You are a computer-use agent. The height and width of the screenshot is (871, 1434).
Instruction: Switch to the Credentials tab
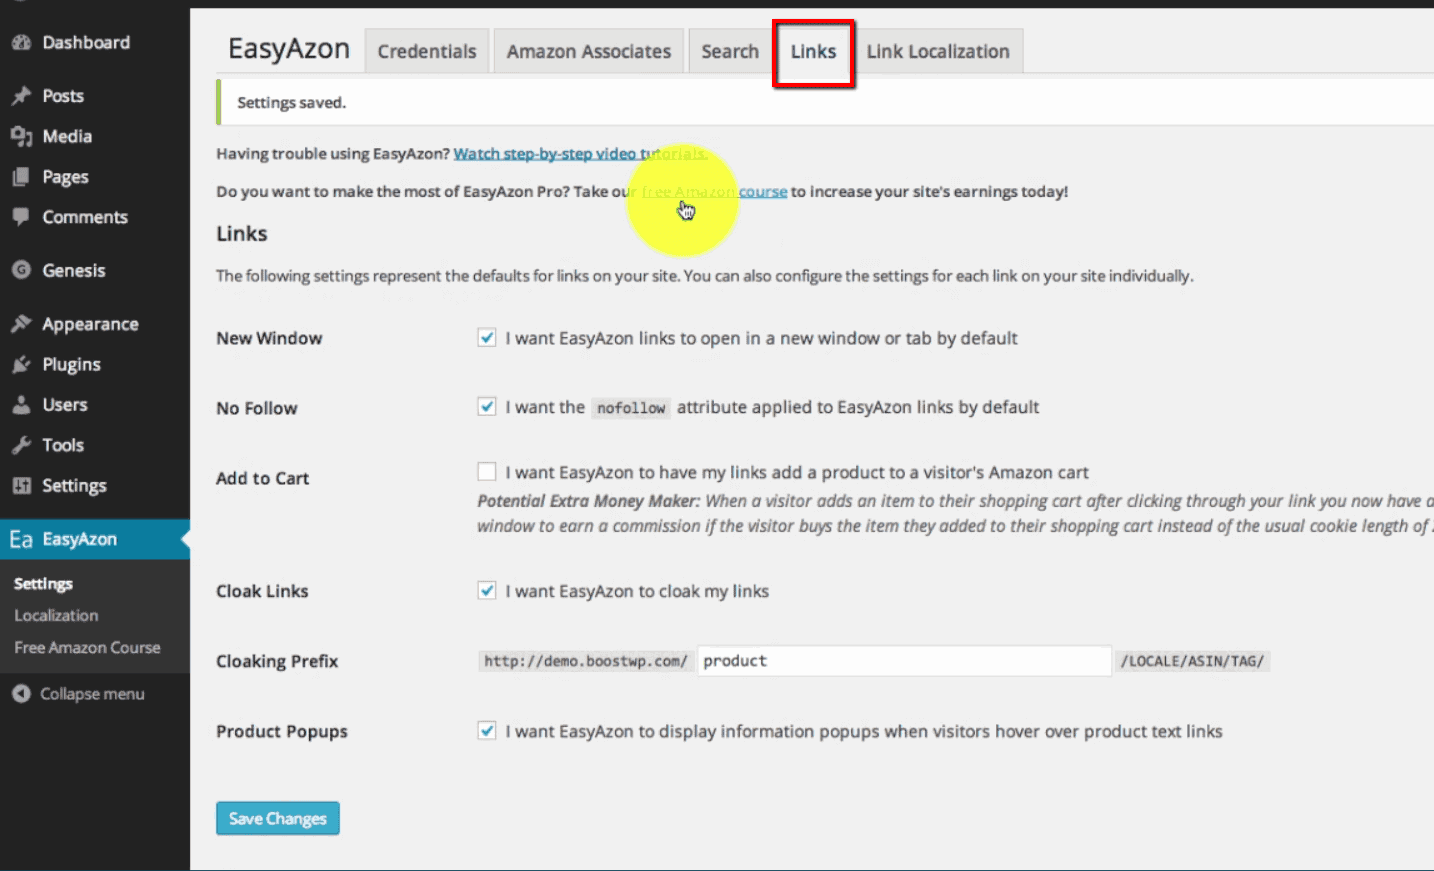427,51
